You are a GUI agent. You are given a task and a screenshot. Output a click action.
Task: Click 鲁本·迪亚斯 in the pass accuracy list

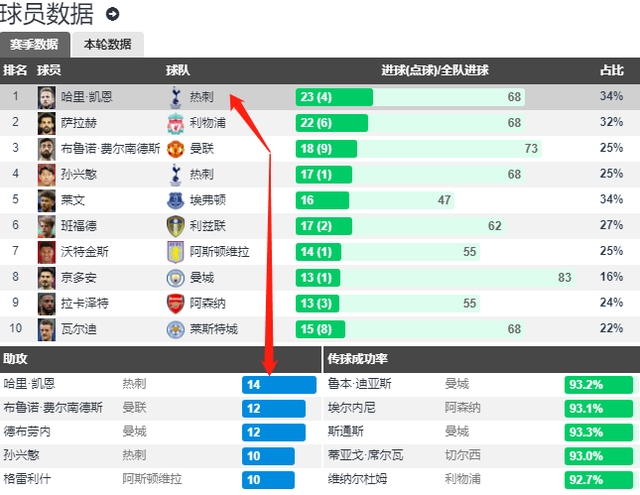[360, 384]
